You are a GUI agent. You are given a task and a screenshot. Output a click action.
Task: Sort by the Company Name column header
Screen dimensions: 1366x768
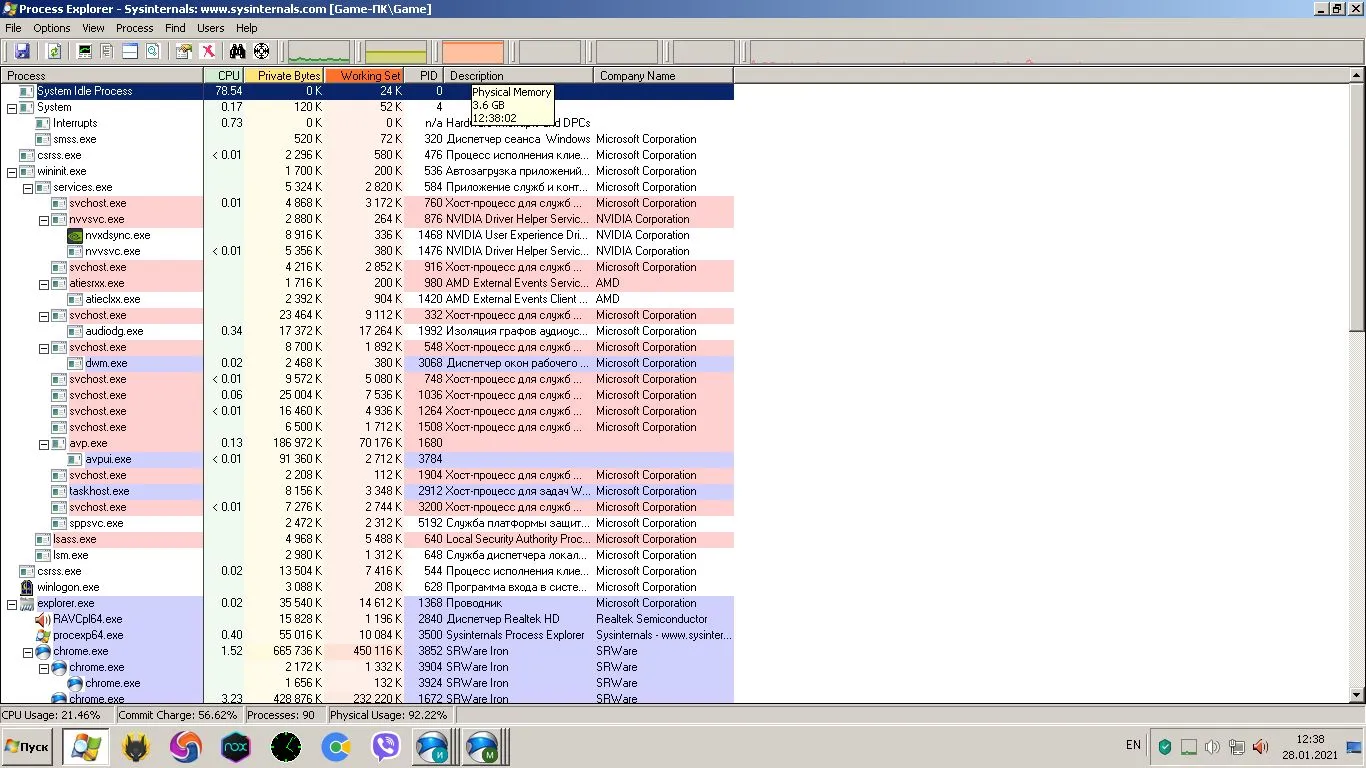tap(663, 76)
